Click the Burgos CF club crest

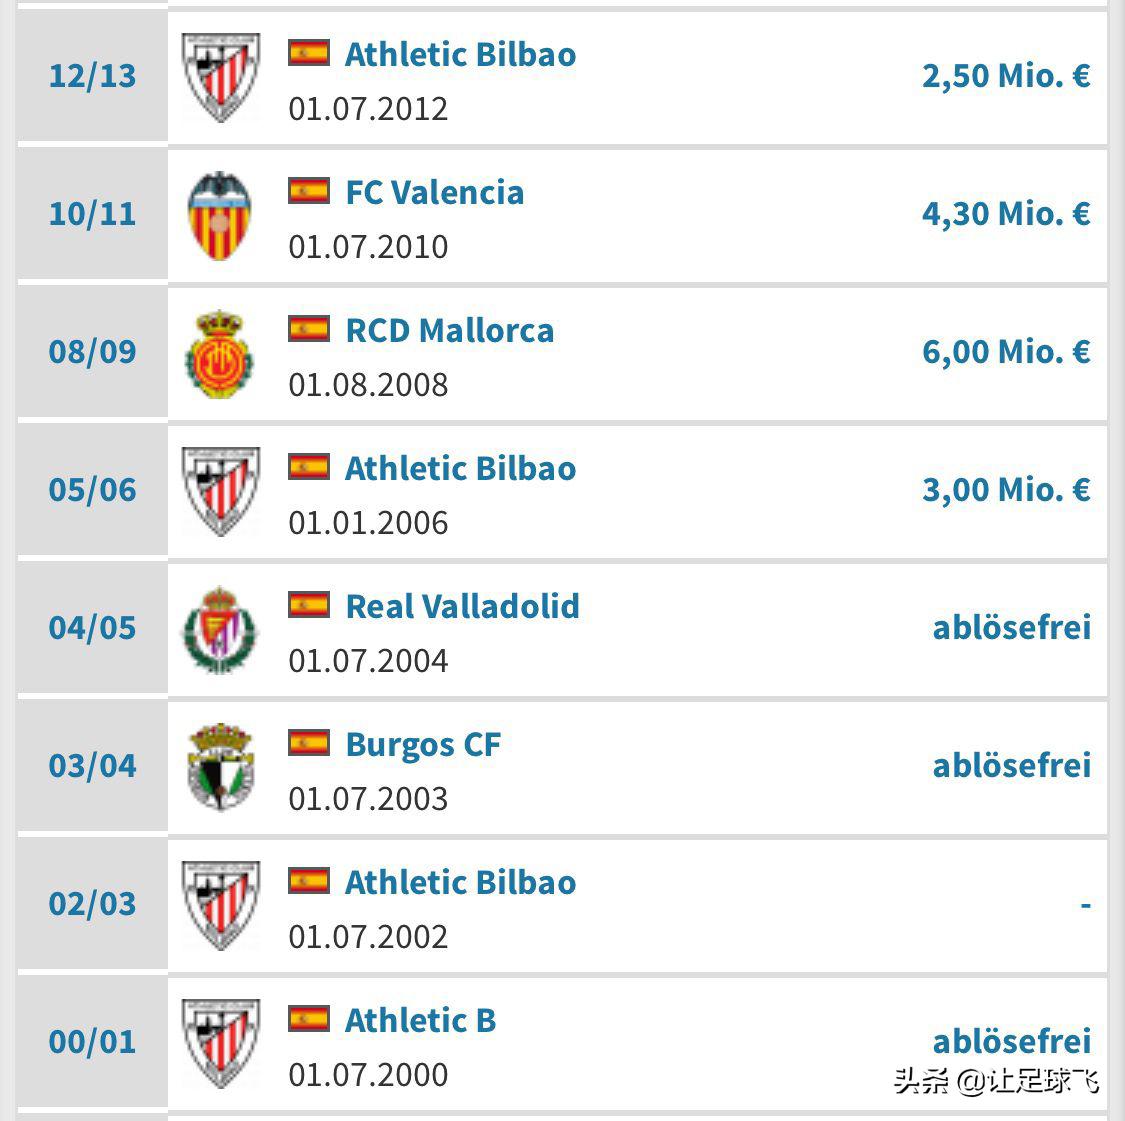point(220,767)
